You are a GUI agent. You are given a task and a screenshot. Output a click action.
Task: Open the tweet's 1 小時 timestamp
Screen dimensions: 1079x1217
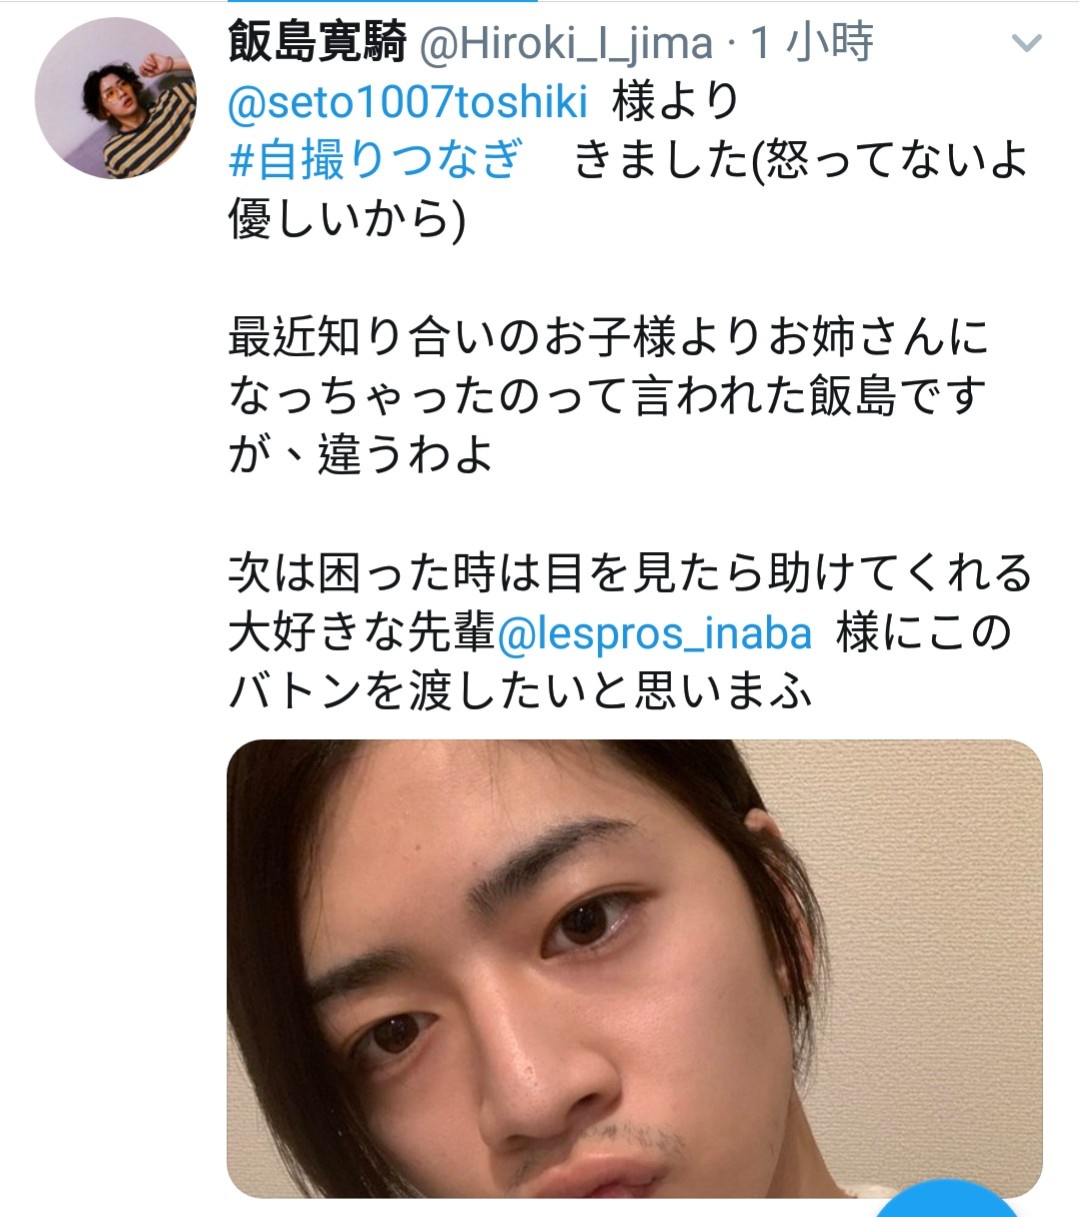coord(811,43)
